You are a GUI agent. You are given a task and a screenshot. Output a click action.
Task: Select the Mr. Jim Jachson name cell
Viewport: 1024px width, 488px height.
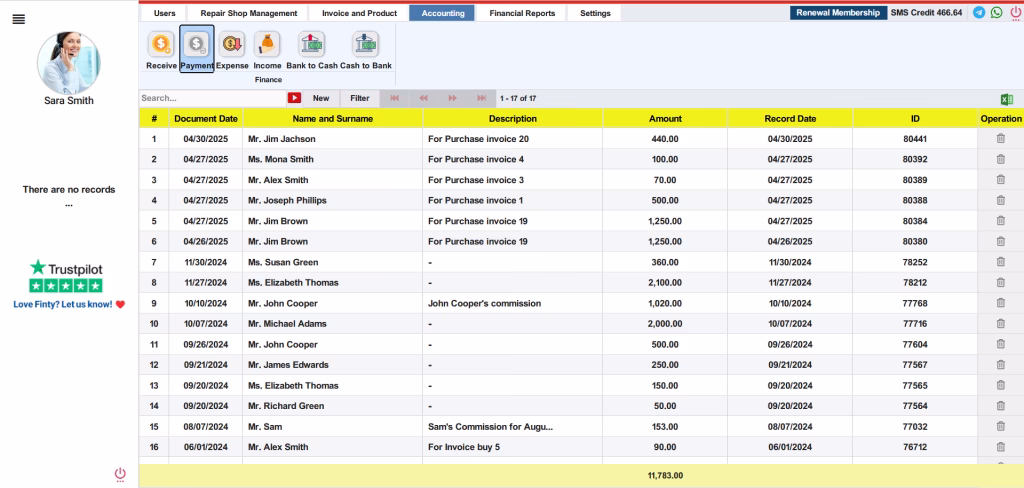[x=332, y=138]
